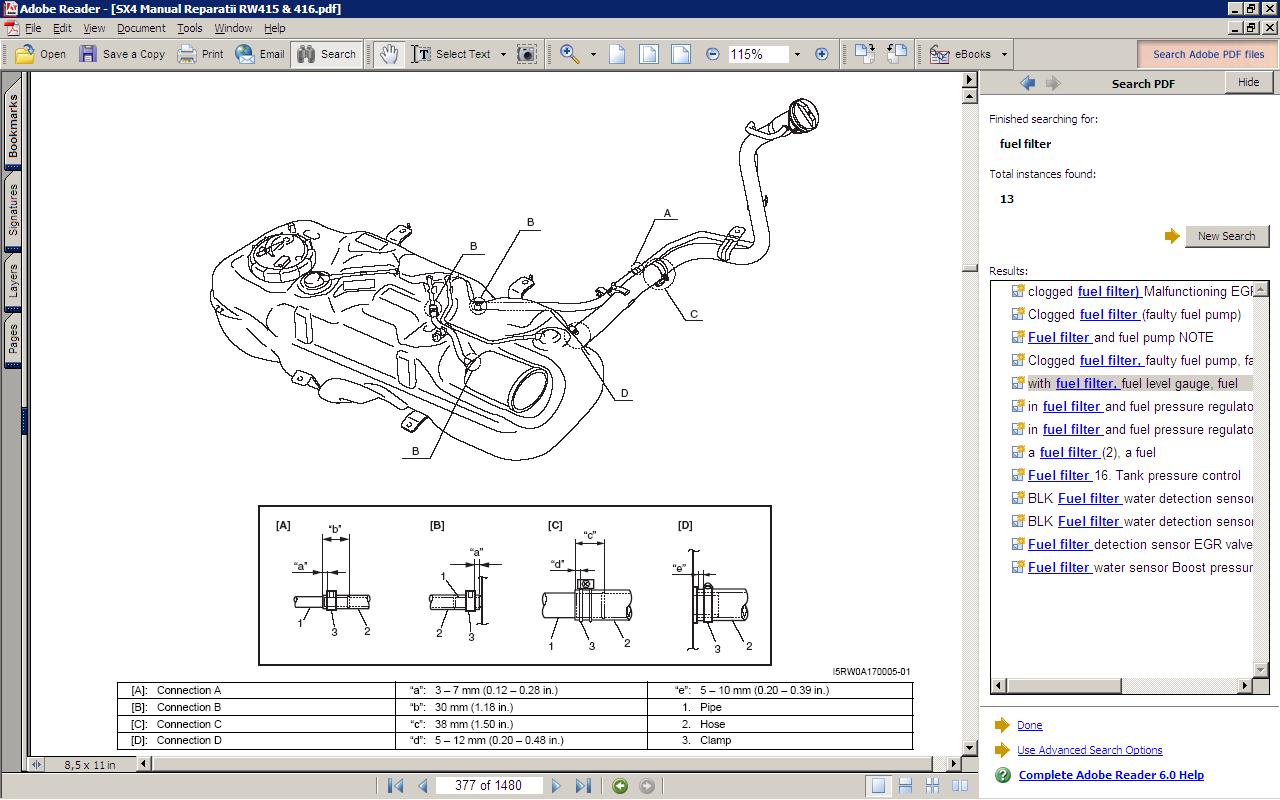Go to Last Page button
Viewport: 1280px width, 800px height.
pyautogui.click(x=584, y=786)
